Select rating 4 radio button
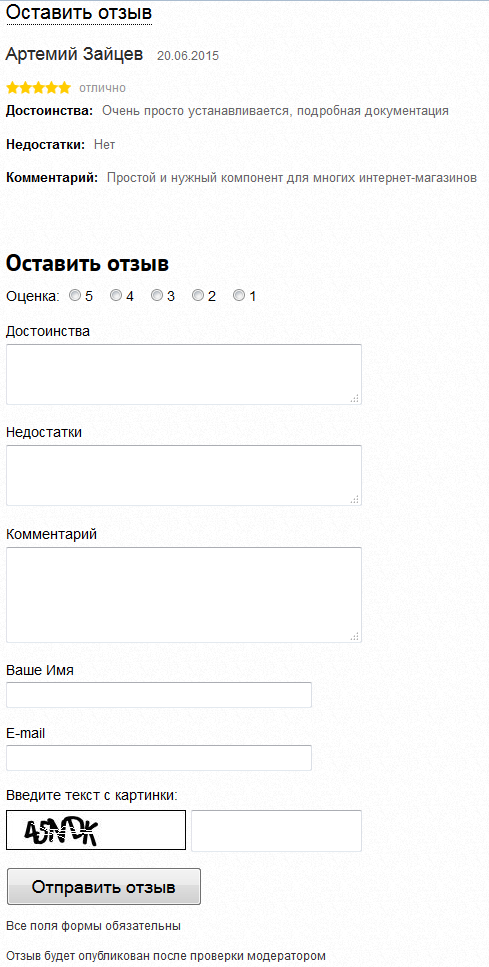 pyautogui.click(x=115, y=296)
